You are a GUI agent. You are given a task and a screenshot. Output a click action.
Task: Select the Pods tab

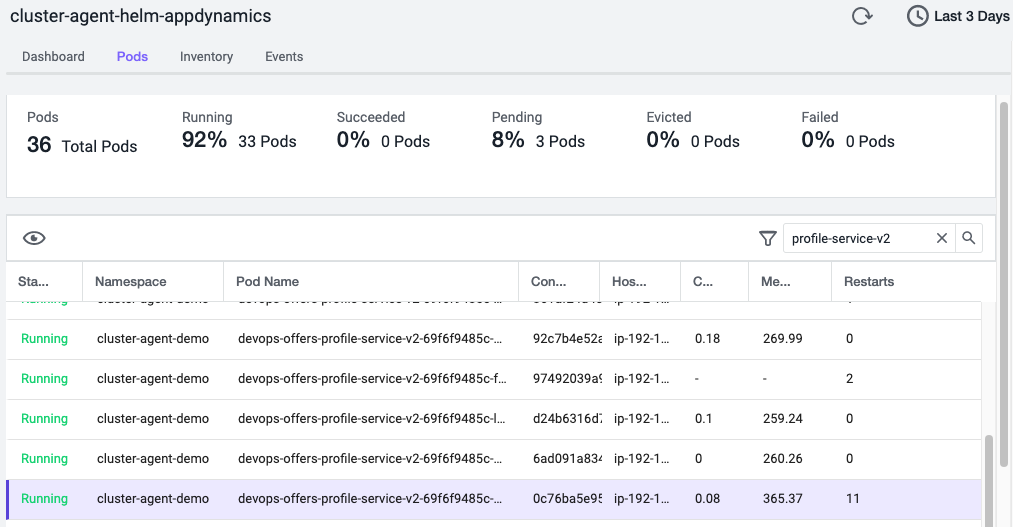pos(132,57)
